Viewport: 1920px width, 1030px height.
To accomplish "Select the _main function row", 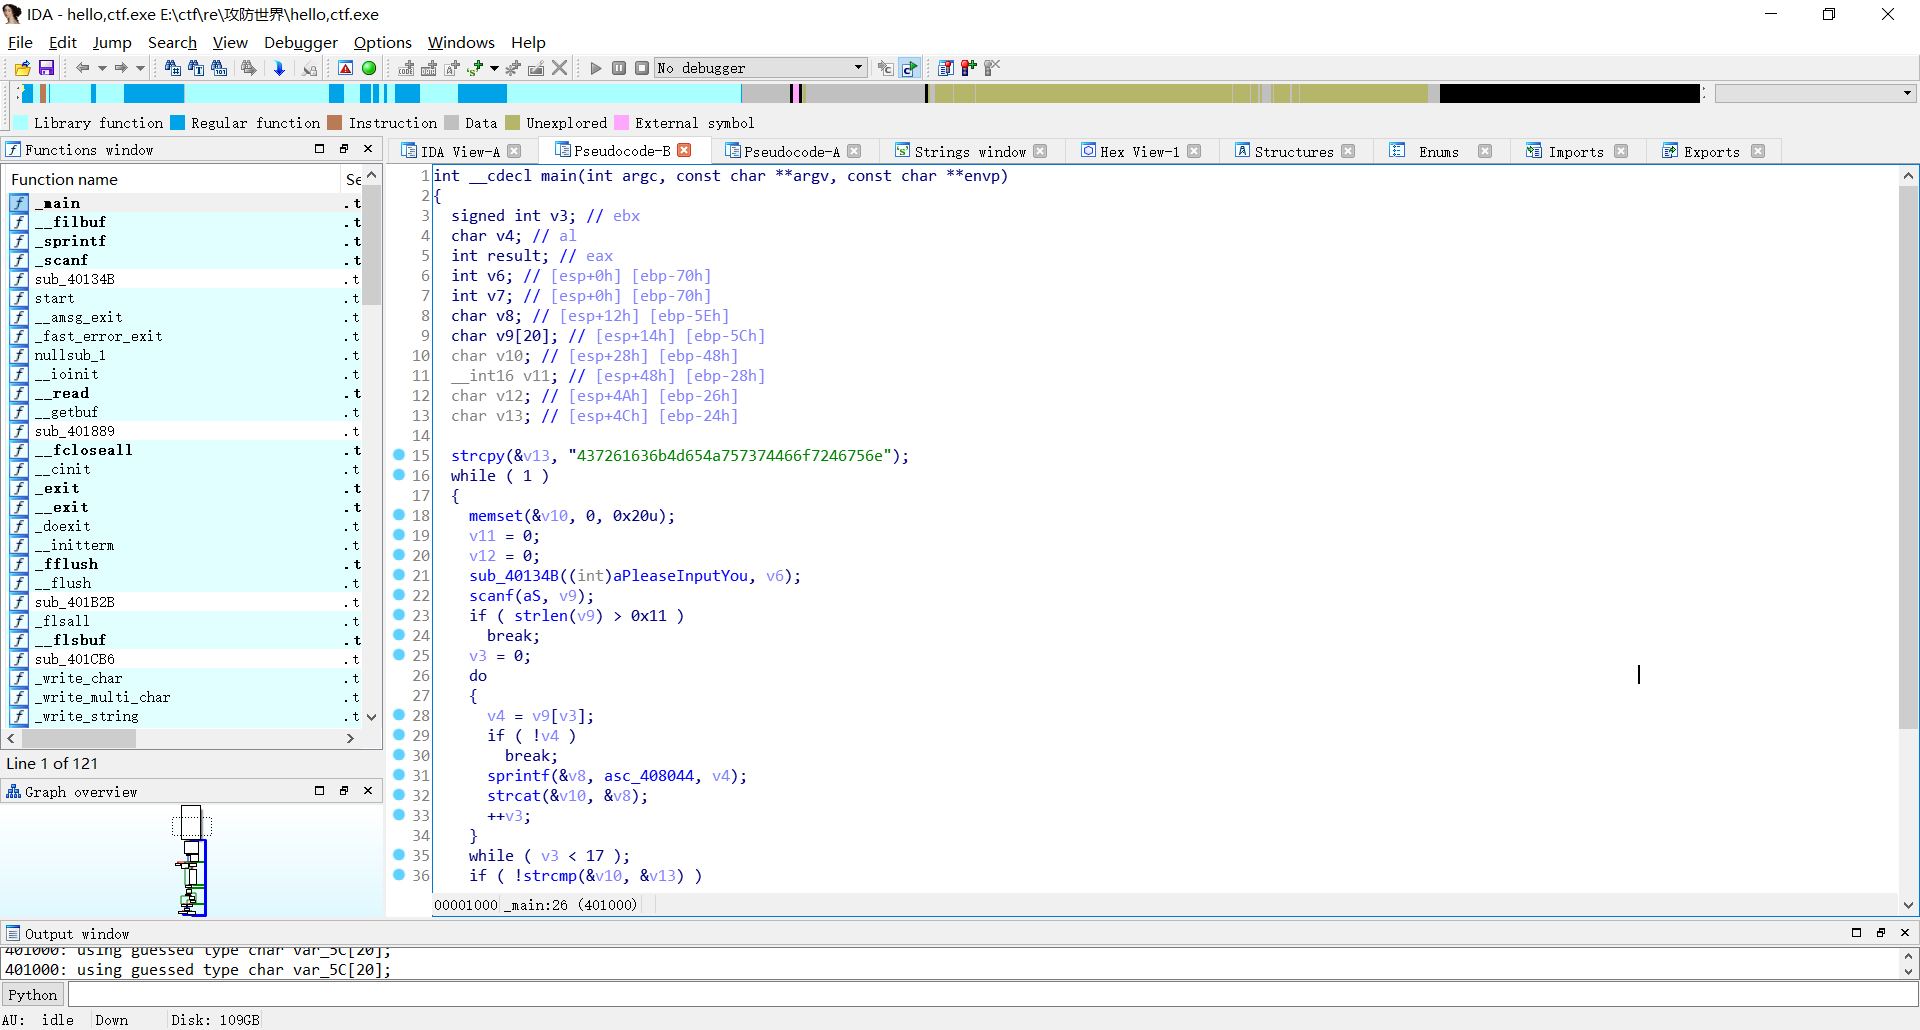I will click(x=186, y=203).
